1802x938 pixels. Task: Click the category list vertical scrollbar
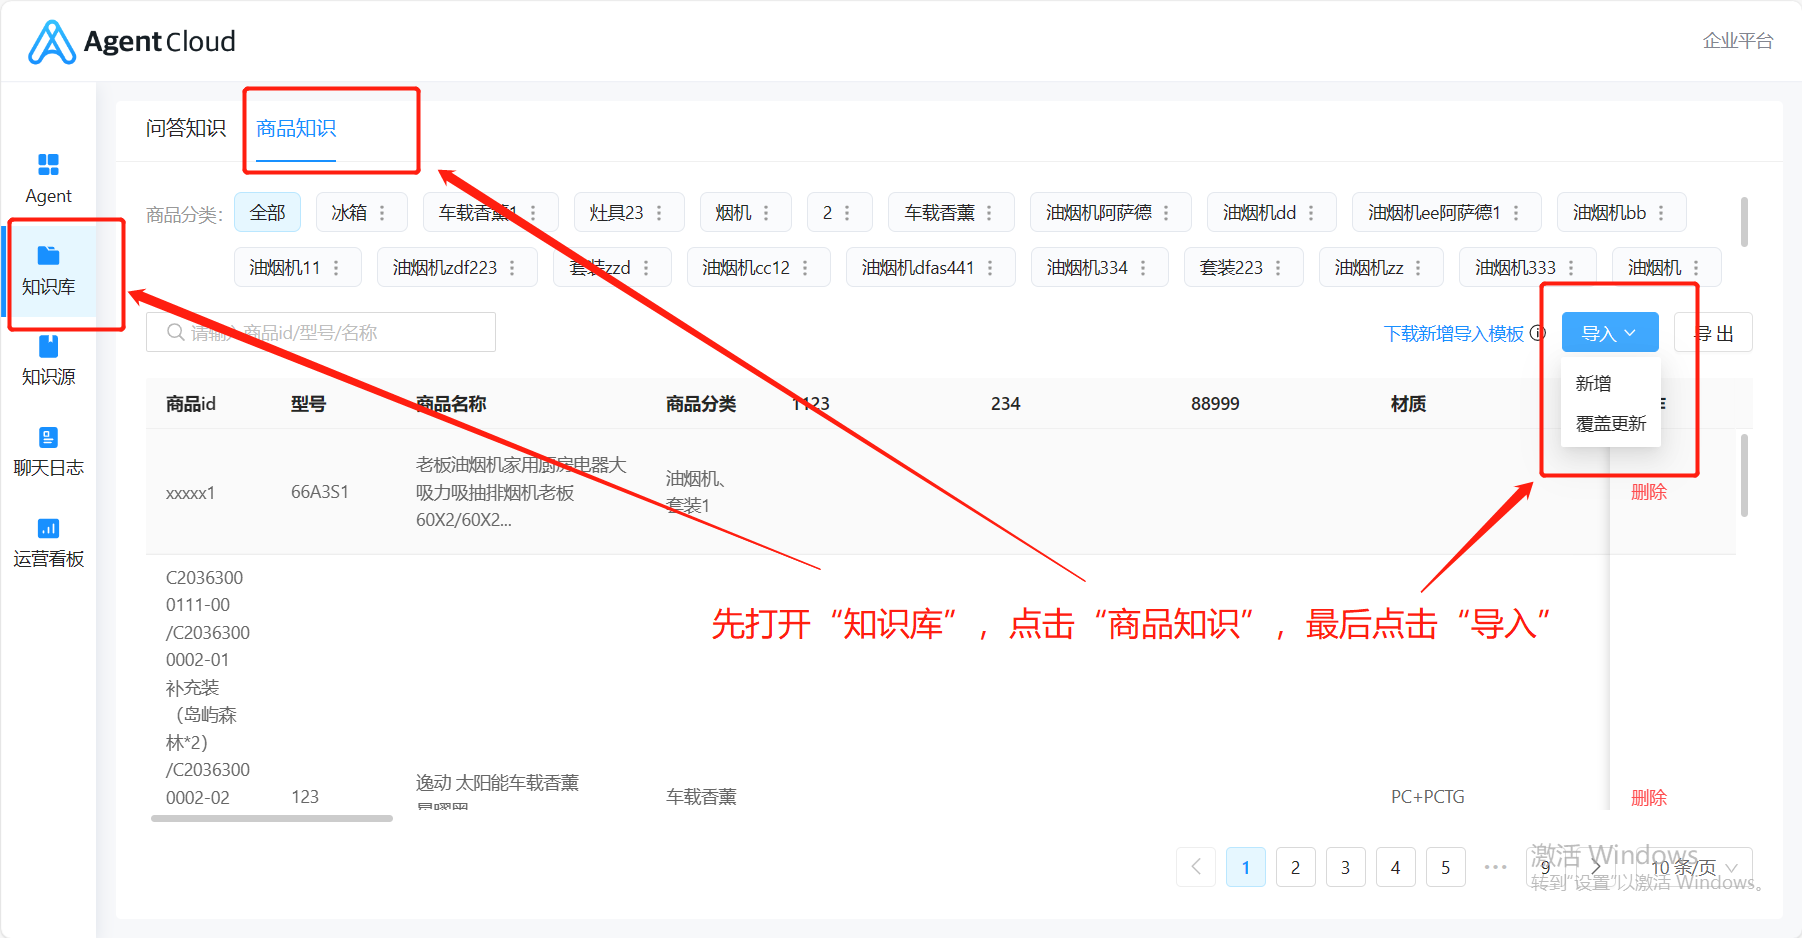pyautogui.click(x=1744, y=222)
